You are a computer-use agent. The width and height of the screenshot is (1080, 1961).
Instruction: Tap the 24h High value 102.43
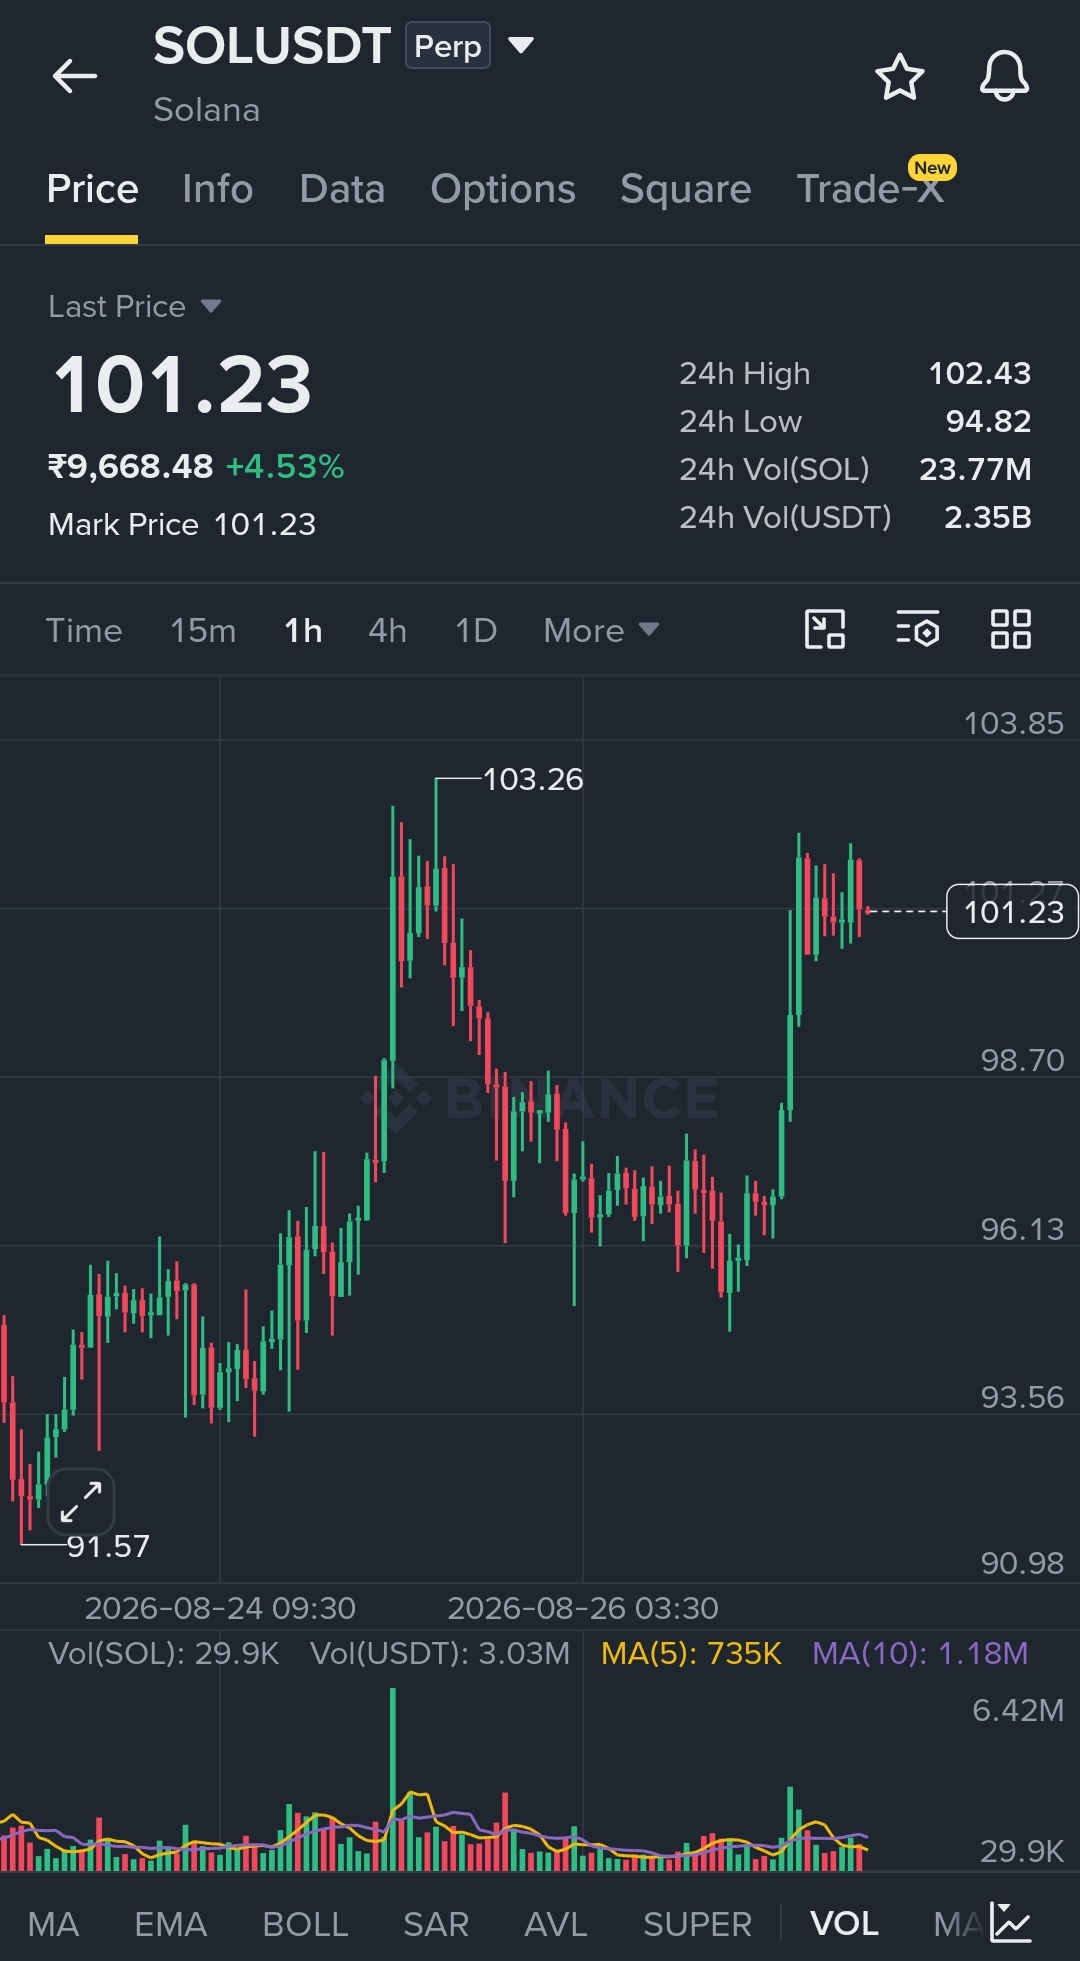(980, 373)
